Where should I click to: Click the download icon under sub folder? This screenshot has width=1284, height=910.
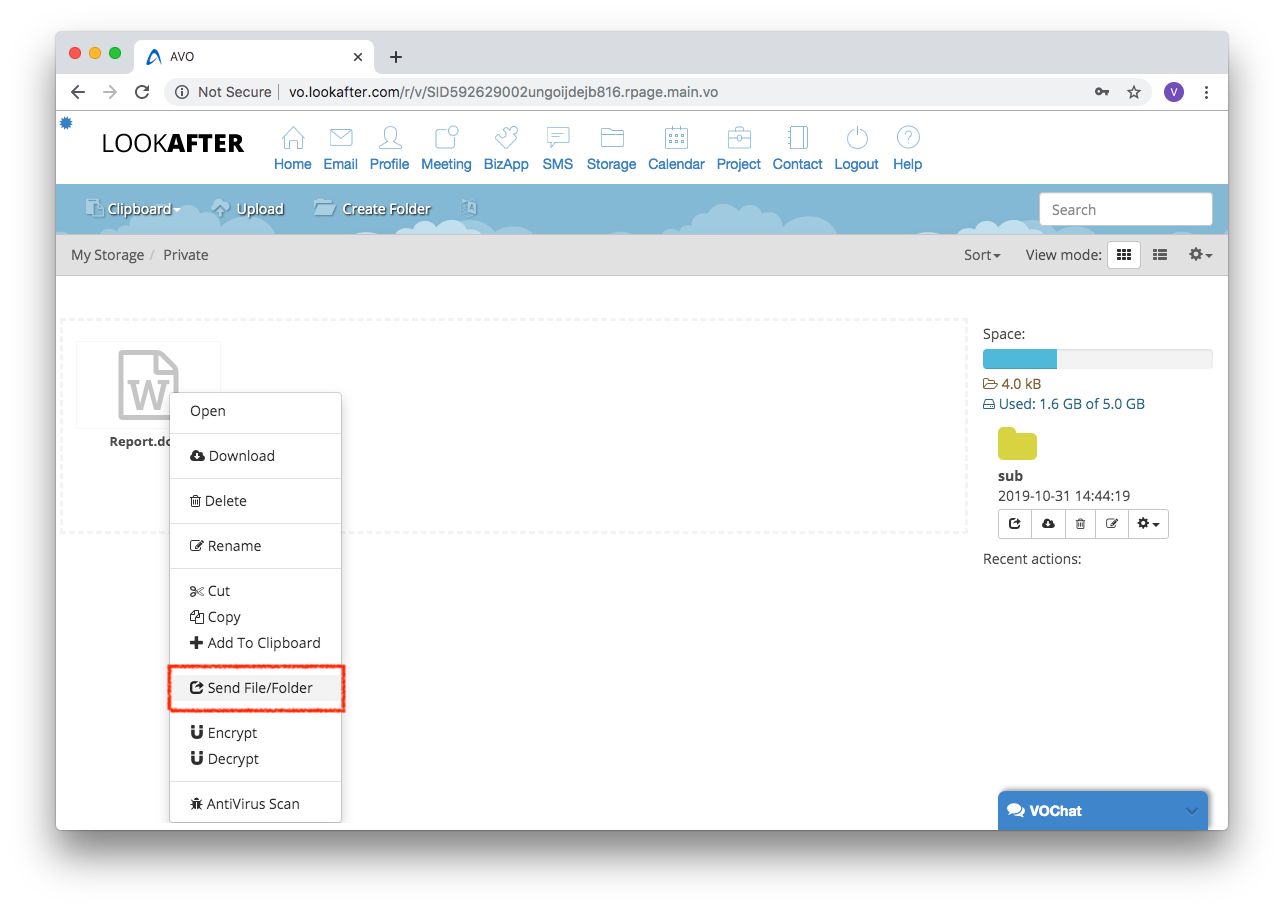[x=1048, y=524]
